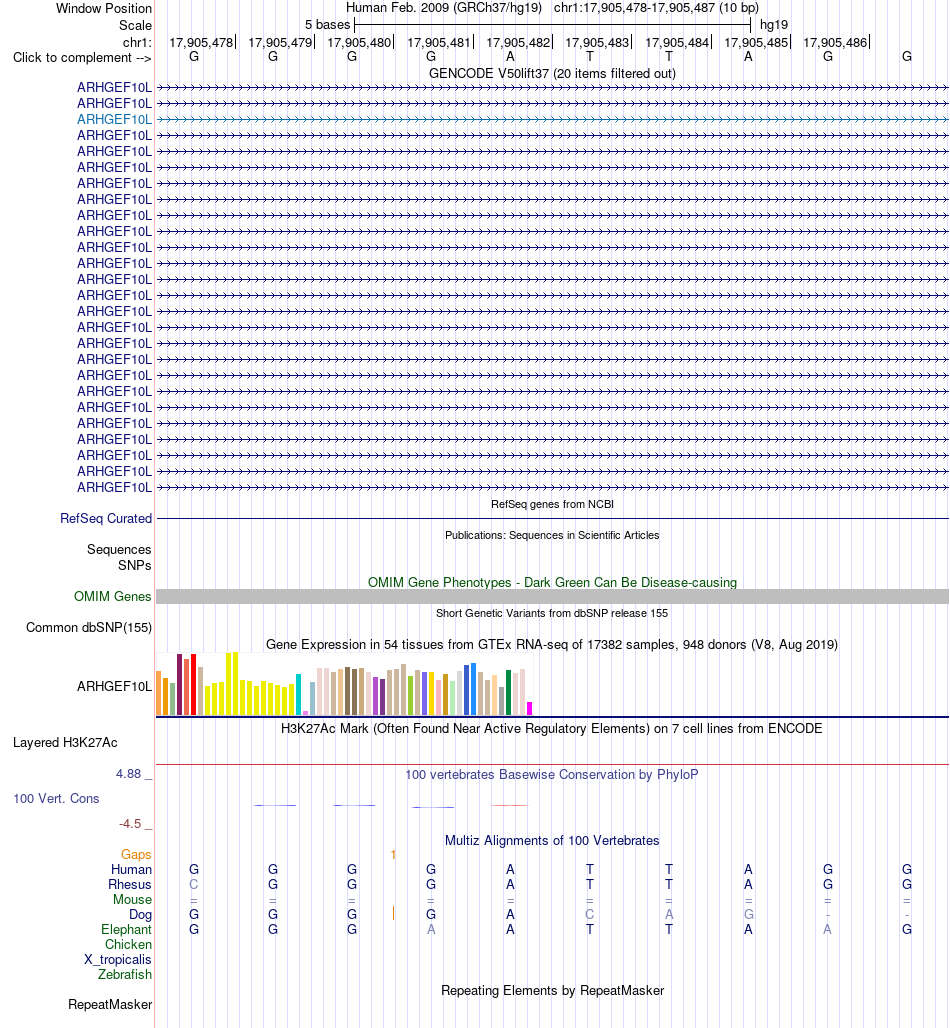Screen dimensions: 950x1028
Task: Click the "Common dbSNP(155)" track label
Action: coord(89,627)
